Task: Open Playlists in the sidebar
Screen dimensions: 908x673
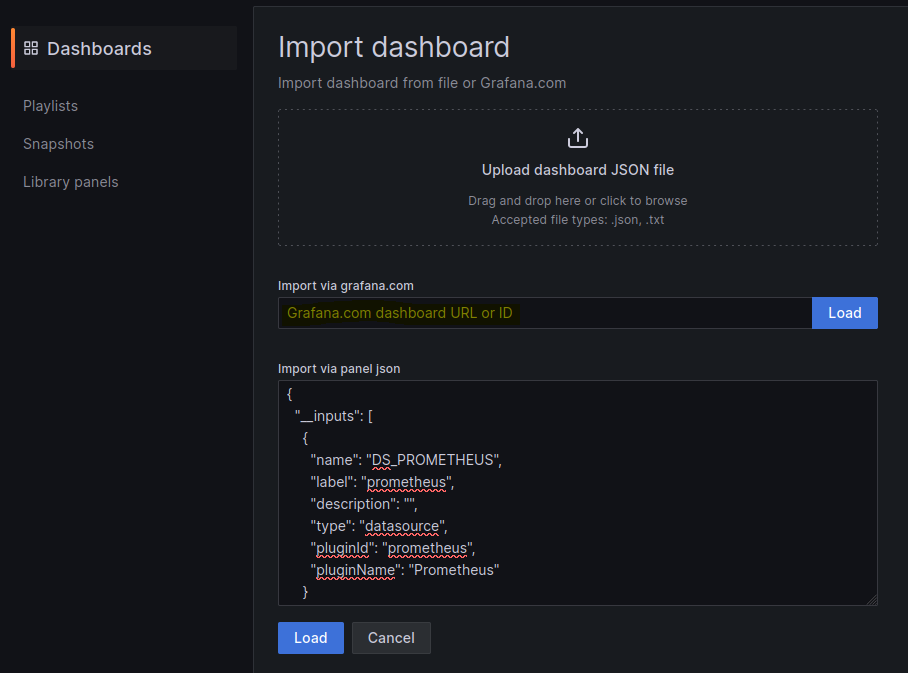Action: coord(50,106)
